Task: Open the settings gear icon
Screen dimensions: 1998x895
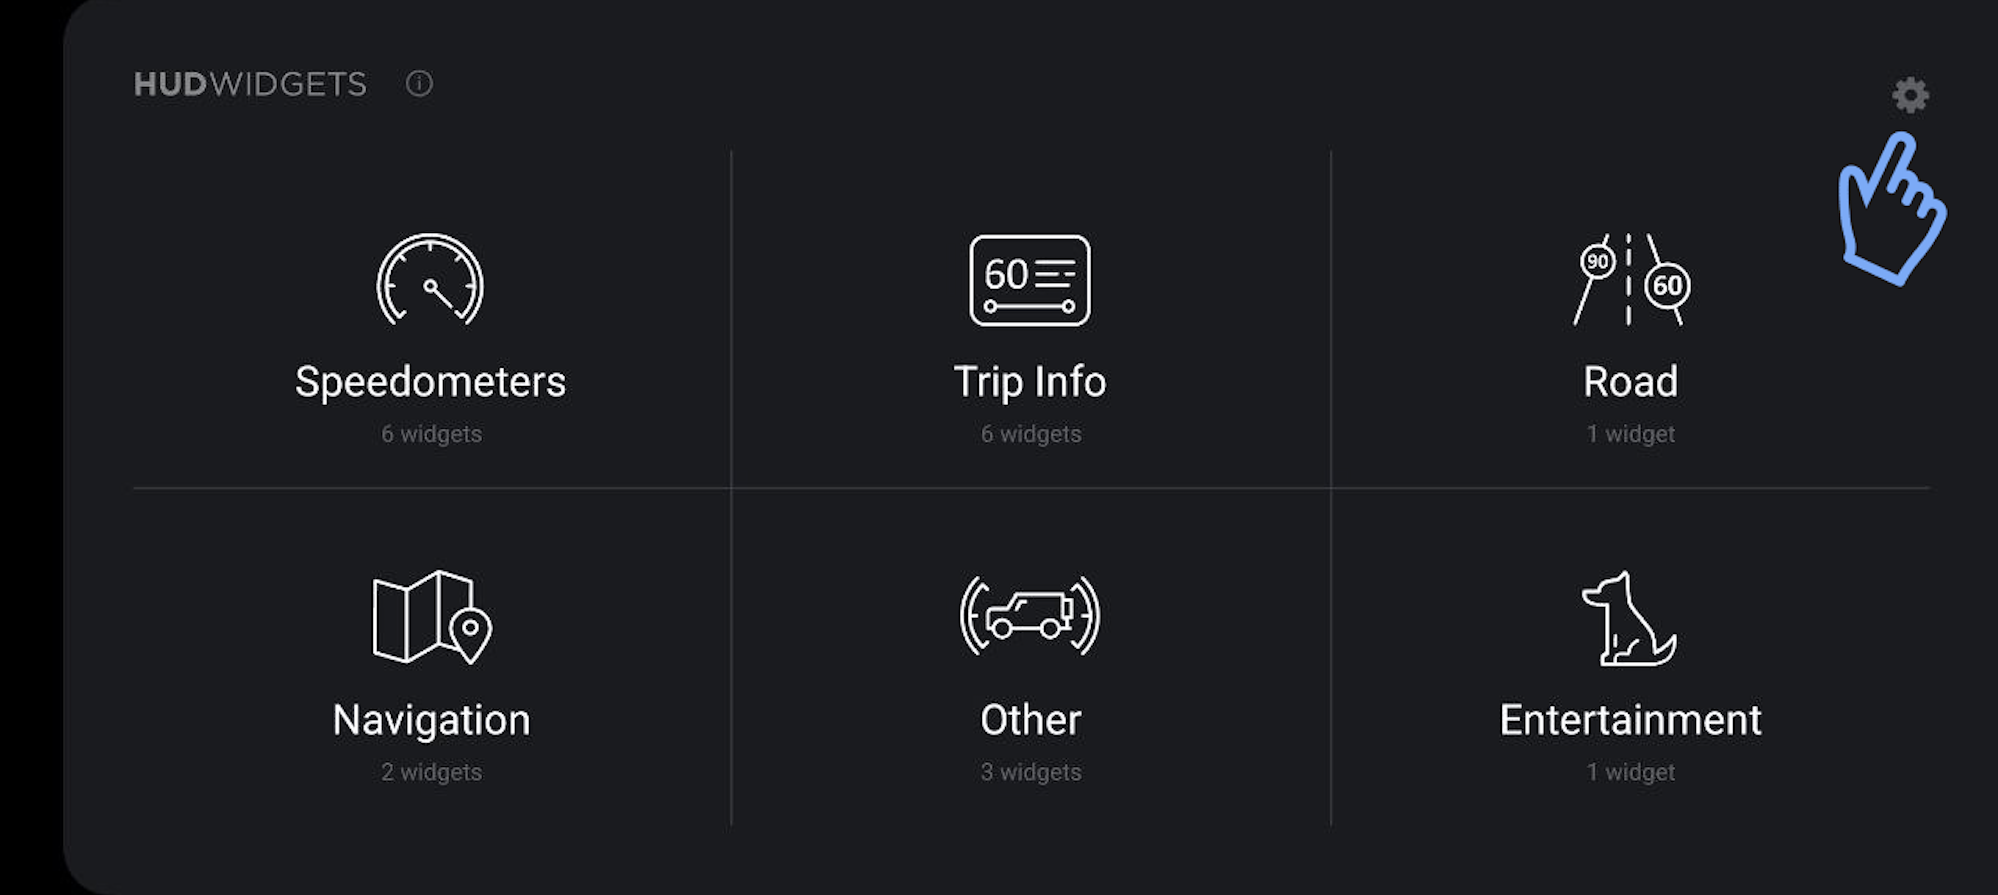Action: tap(1910, 95)
